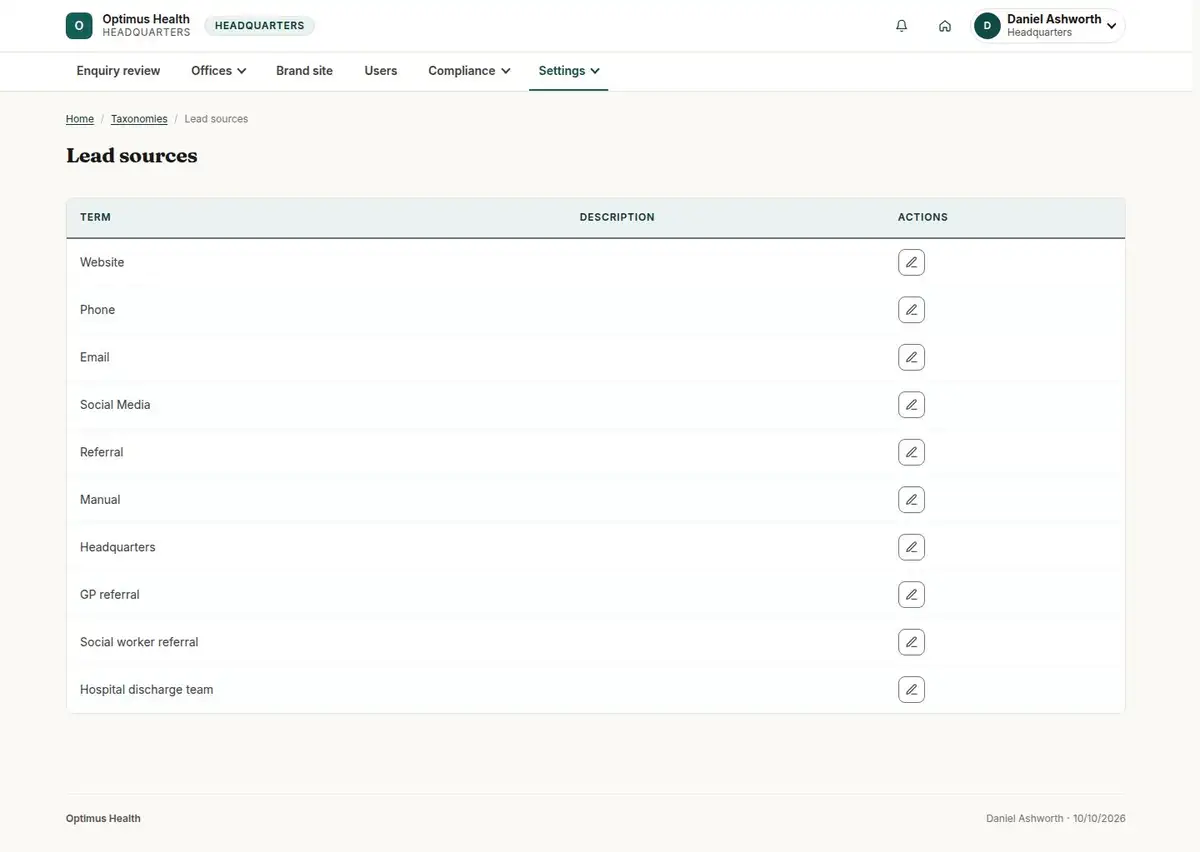Image resolution: width=1200 pixels, height=852 pixels.
Task: Edit the Hospital discharge team lead source
Action: tap(911, 690)
